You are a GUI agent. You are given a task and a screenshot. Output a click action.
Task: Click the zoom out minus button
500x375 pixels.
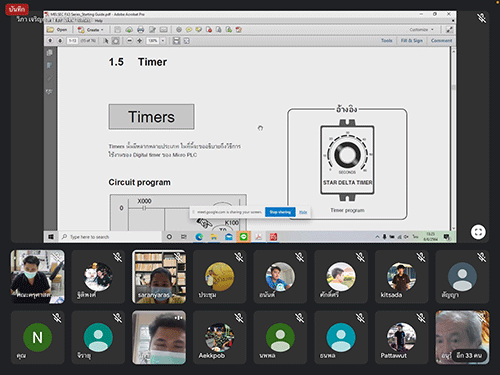coord(130,41)
